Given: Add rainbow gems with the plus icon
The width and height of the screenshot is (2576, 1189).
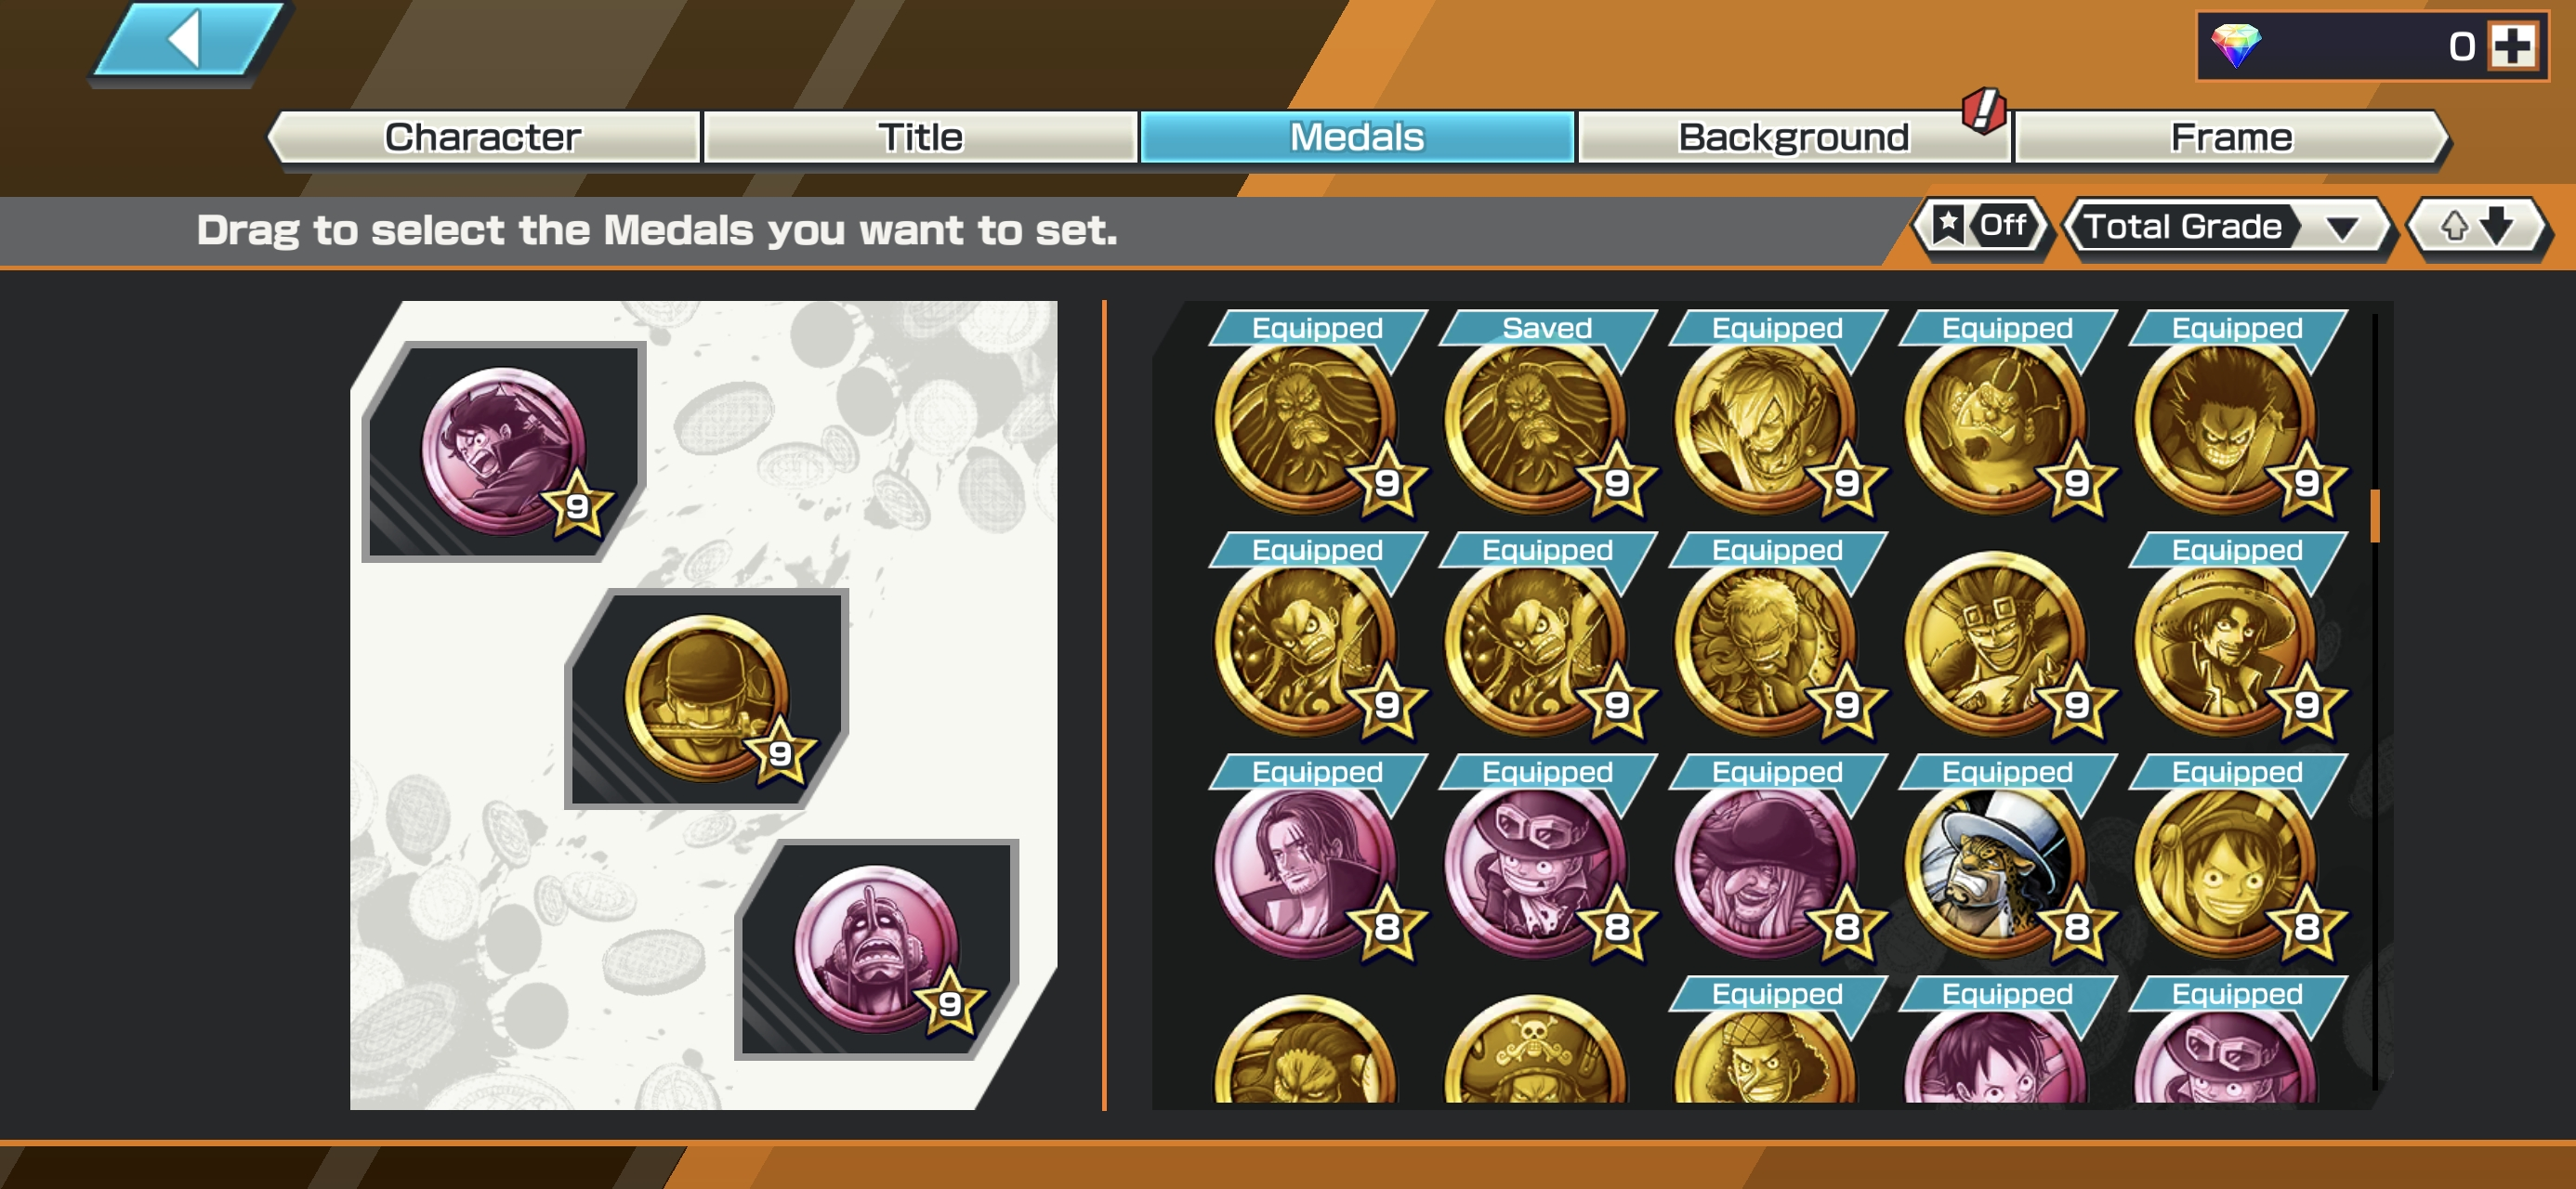Looking at the screenshot, I should [x=2513, y=46].
